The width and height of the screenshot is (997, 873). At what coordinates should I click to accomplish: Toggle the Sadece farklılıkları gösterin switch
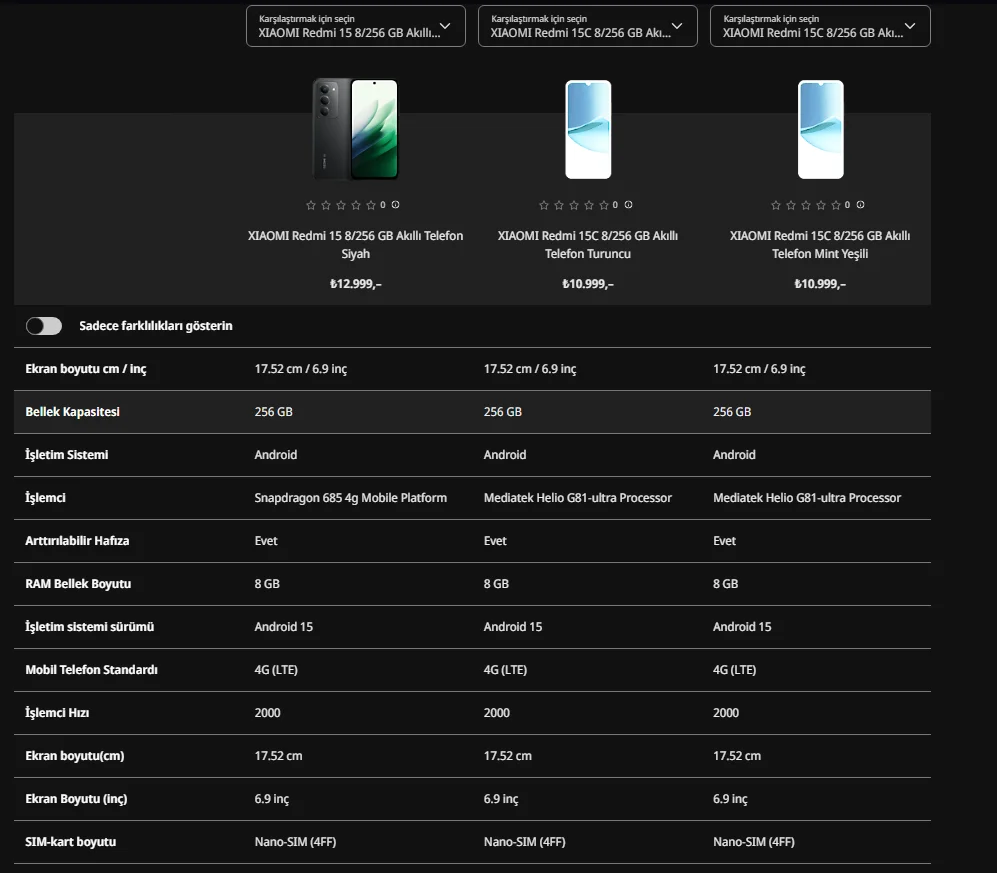pos(44,326)
